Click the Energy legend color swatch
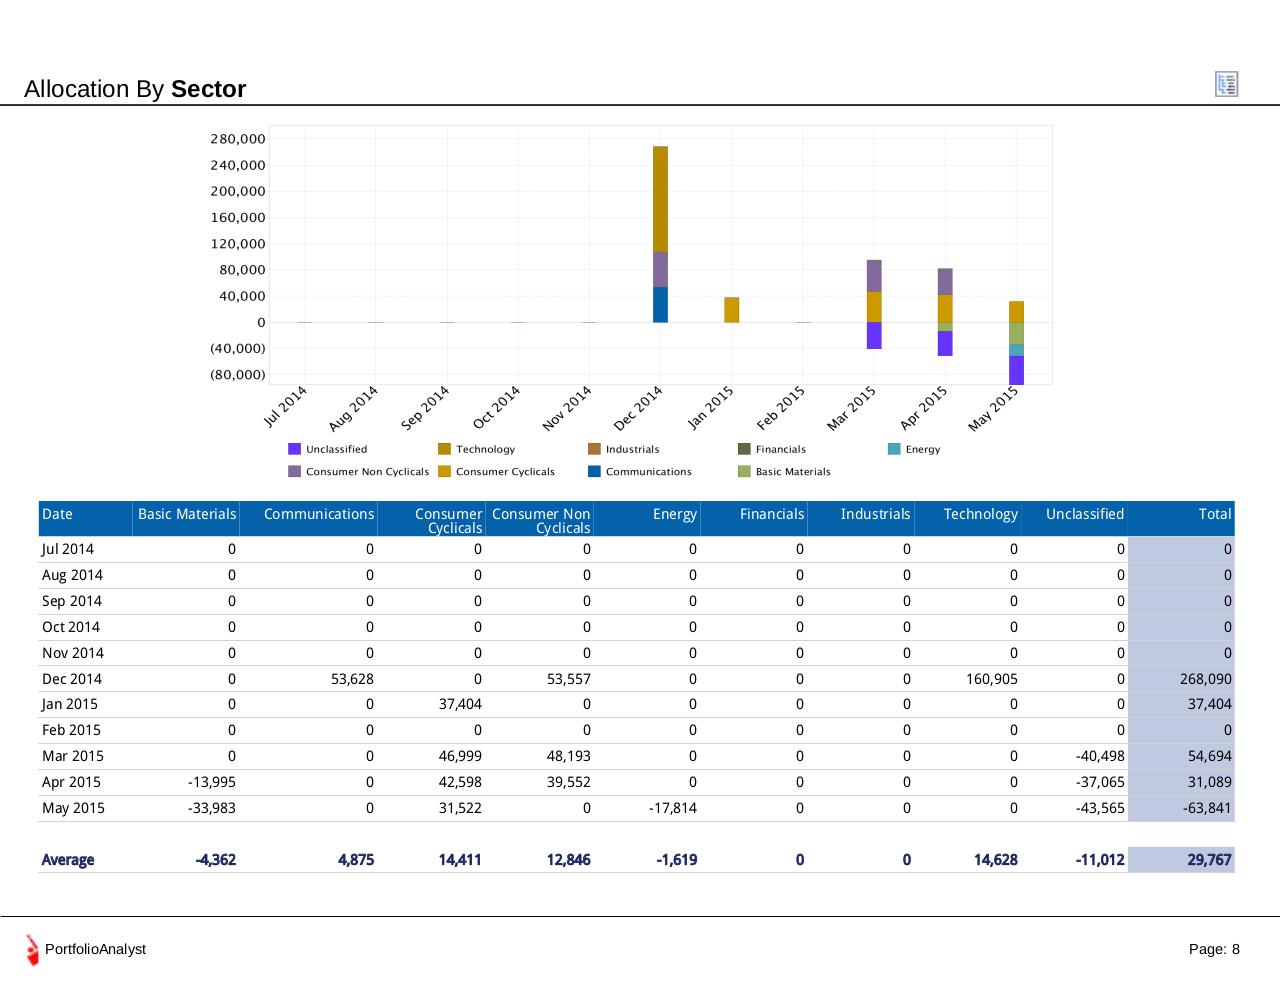1280x990 pixels. [x=894, y=449]
